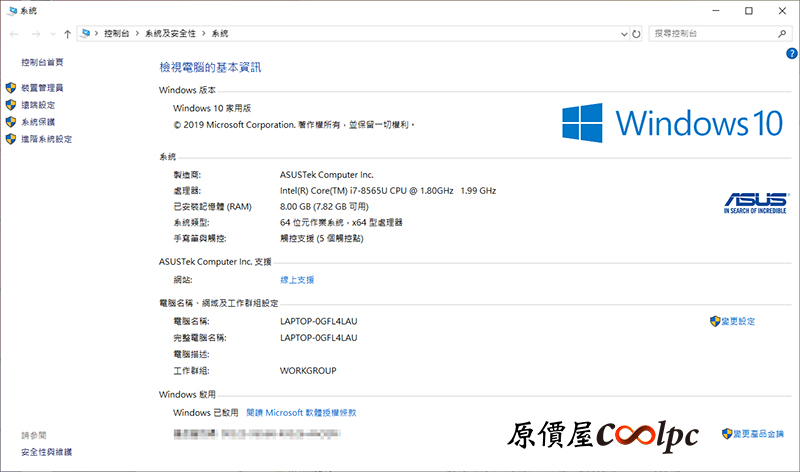The width and height of the screenshot is (800, 472).
Task: Click the shield icon beside 進階系統設定
Action: 11,139
